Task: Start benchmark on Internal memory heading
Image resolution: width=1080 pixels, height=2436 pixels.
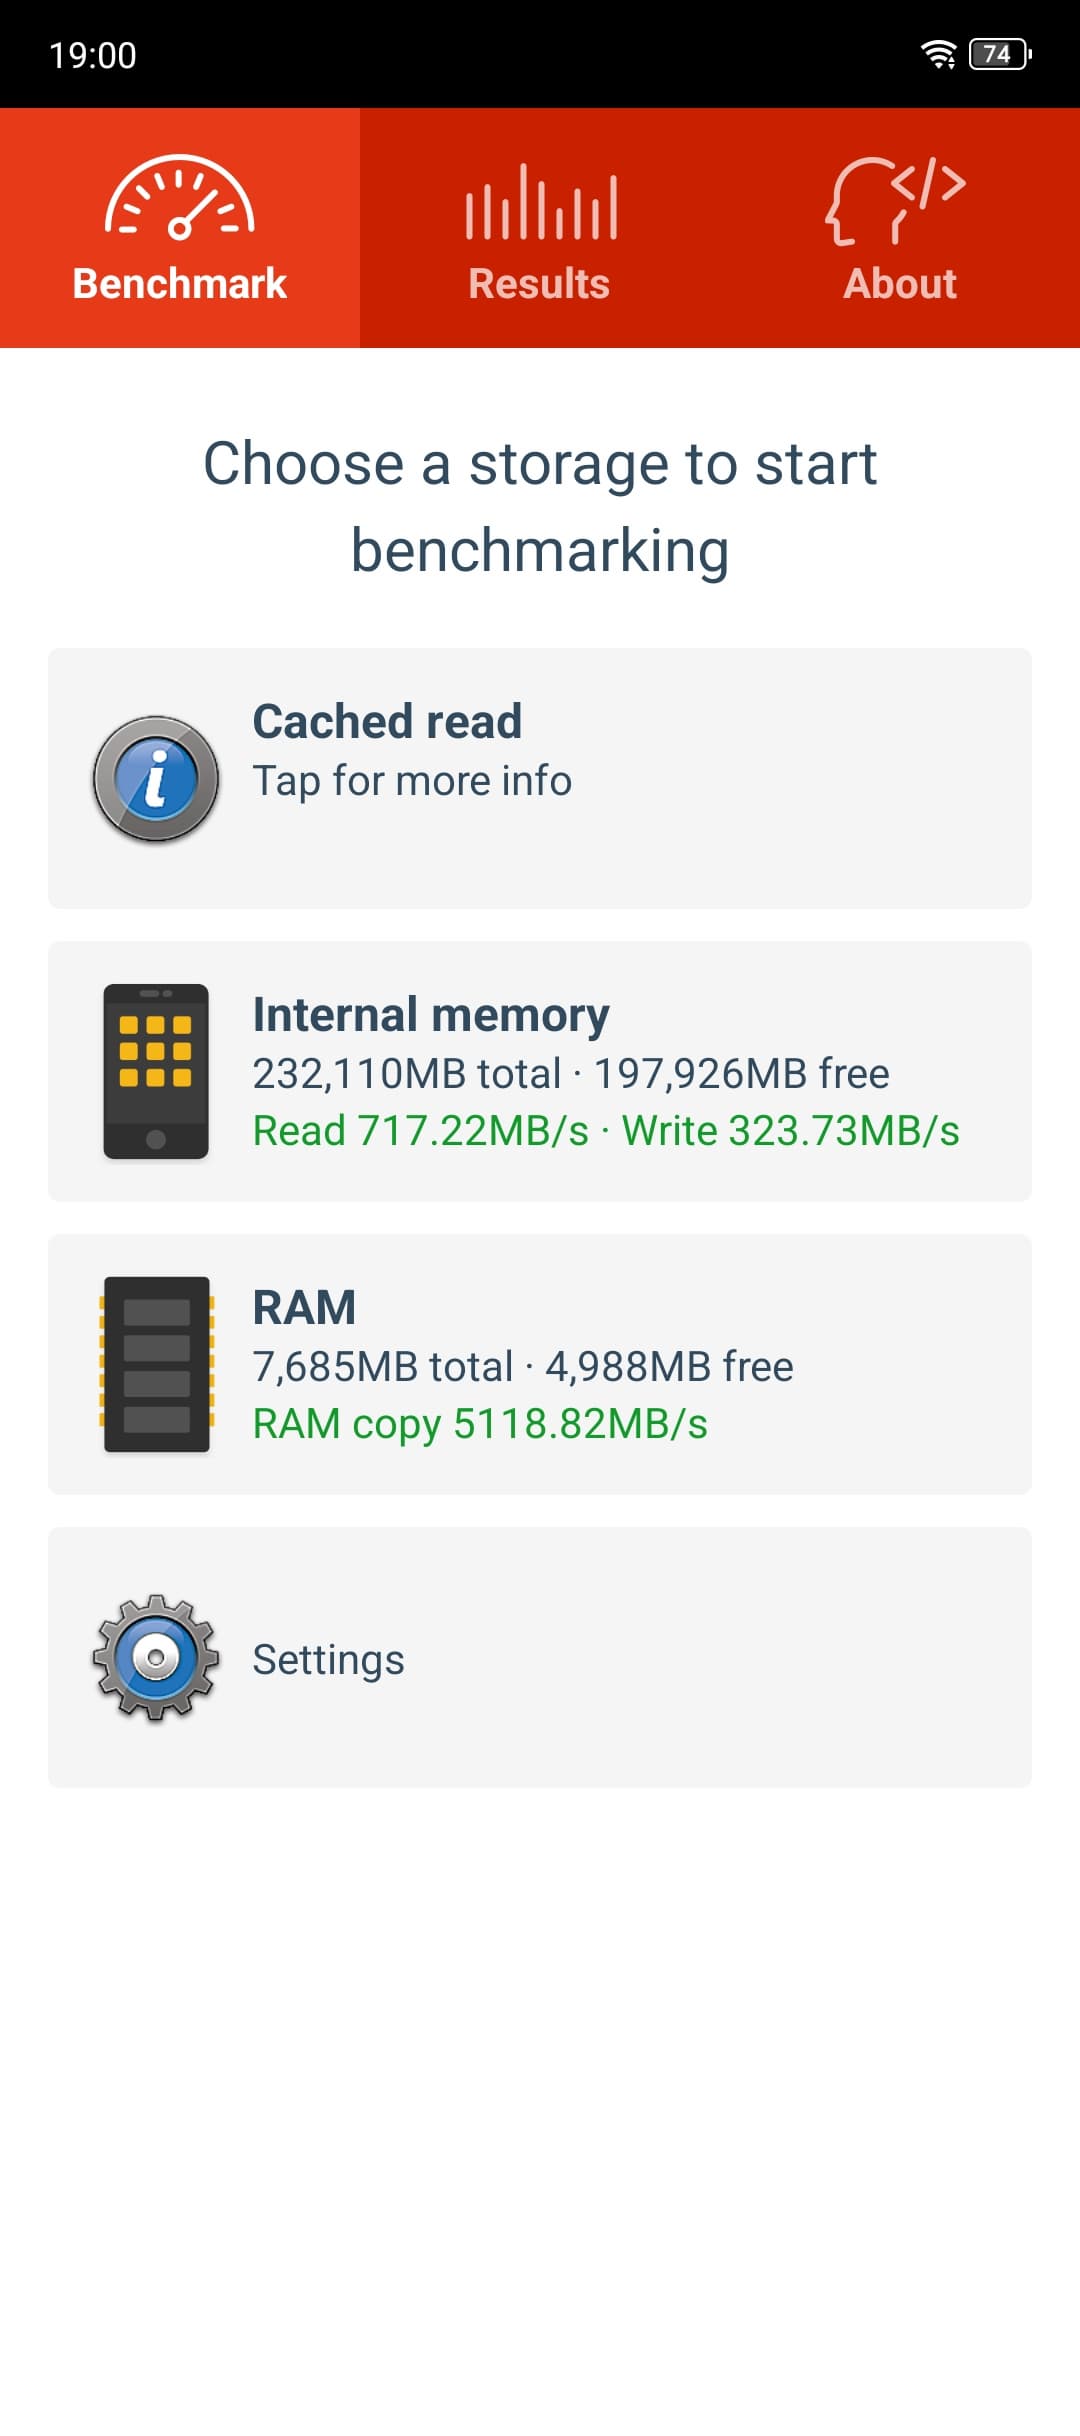Action: pyautogui.click(x=431, y=1014)
